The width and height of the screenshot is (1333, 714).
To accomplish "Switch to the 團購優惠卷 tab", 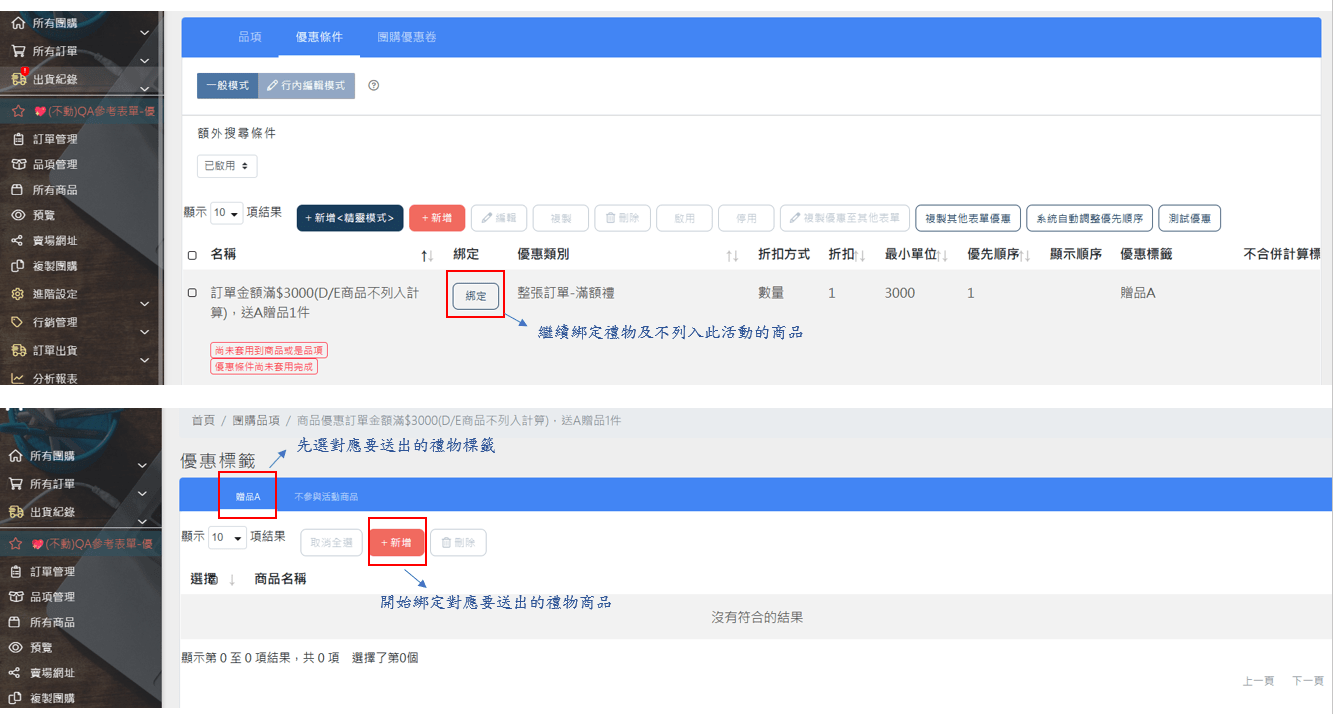I will (x=406, y=37).
